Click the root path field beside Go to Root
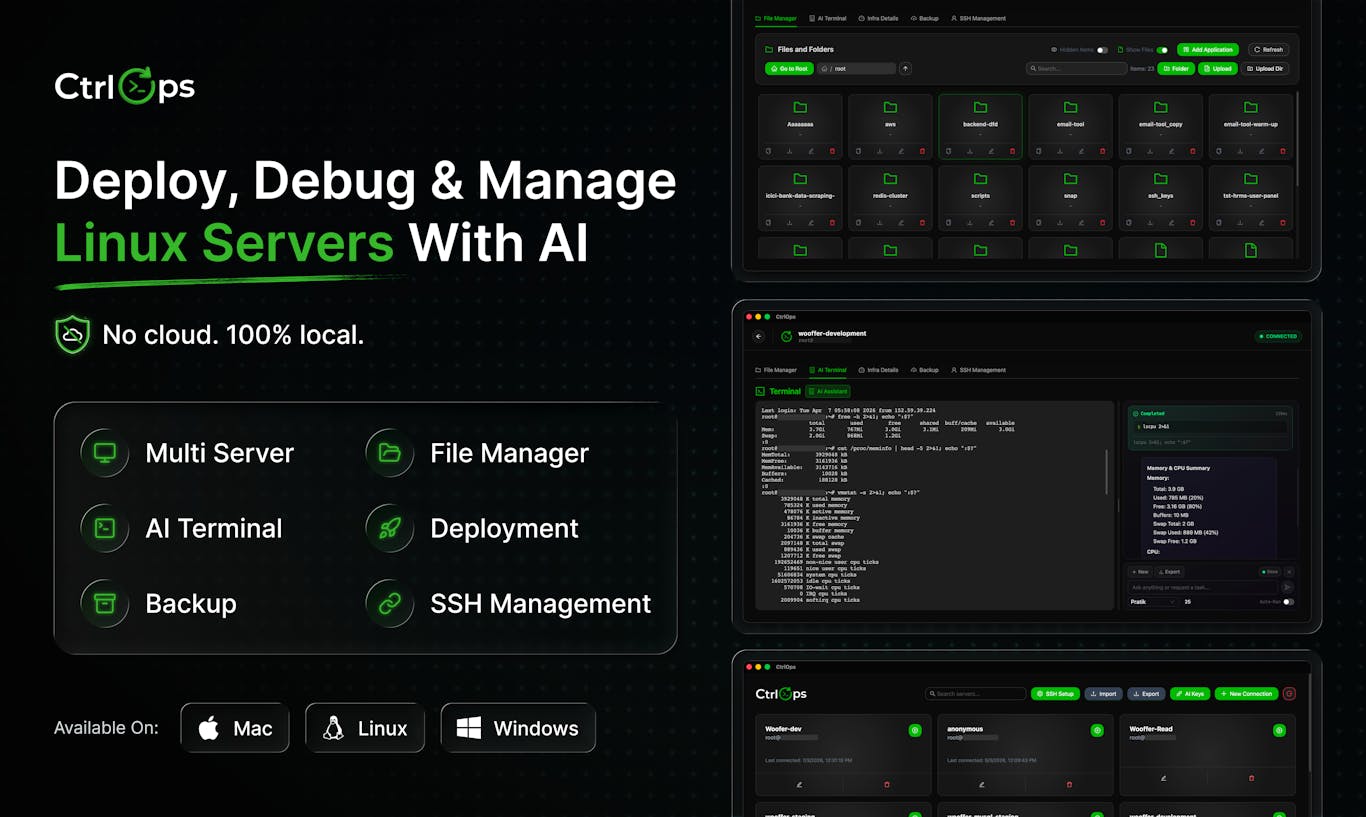This screenshot has height=817, width=1366. pyautogui.click(x=856, y=69)
